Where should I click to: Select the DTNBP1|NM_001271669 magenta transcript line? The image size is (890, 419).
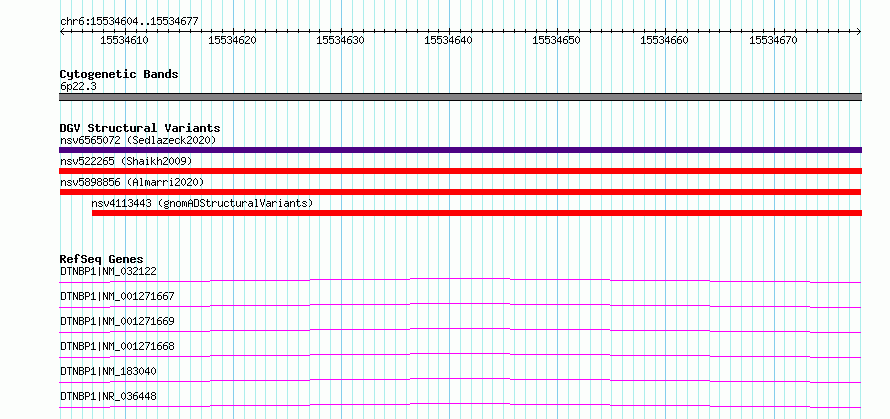click(x=460, y=330)
